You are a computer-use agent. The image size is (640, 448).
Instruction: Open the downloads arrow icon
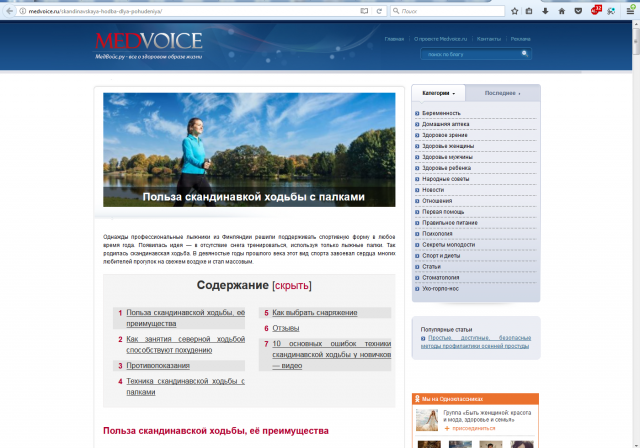(x=545, y=11)
